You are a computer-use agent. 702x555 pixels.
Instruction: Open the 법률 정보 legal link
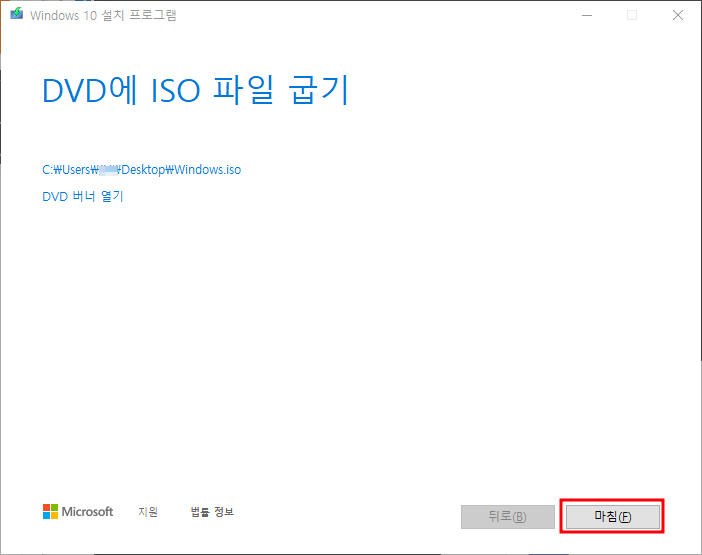[x=212, y=512]
